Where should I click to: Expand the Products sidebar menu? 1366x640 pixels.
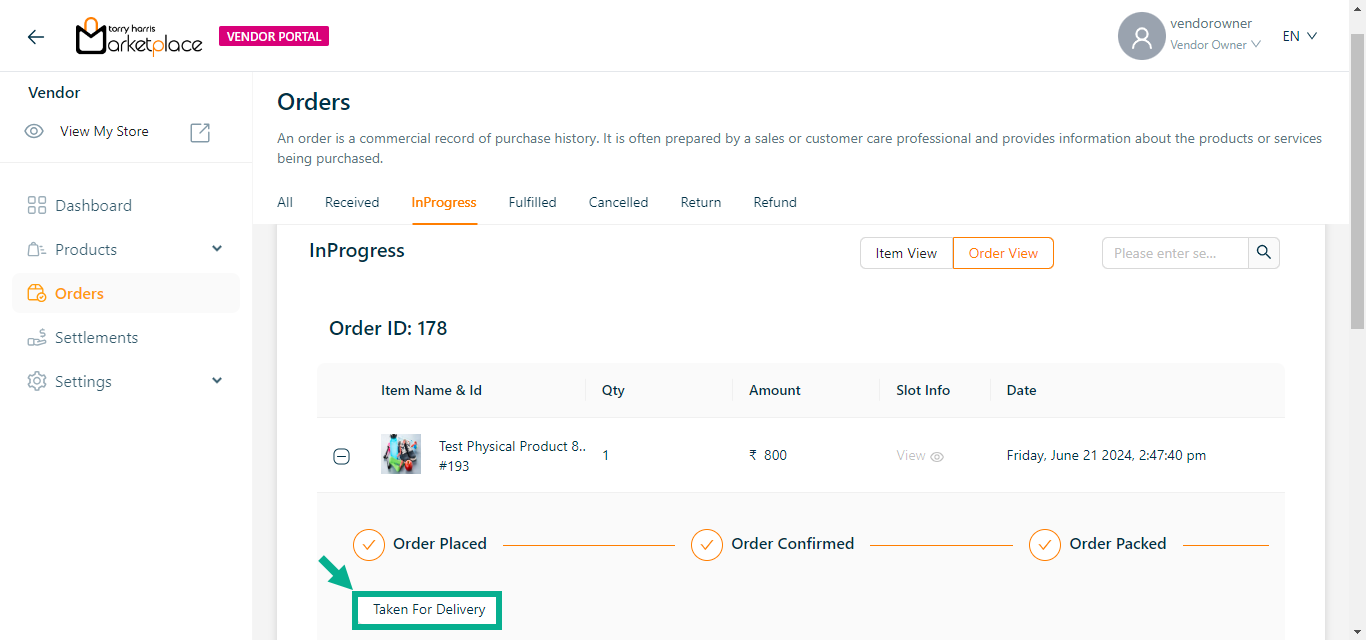217,249
